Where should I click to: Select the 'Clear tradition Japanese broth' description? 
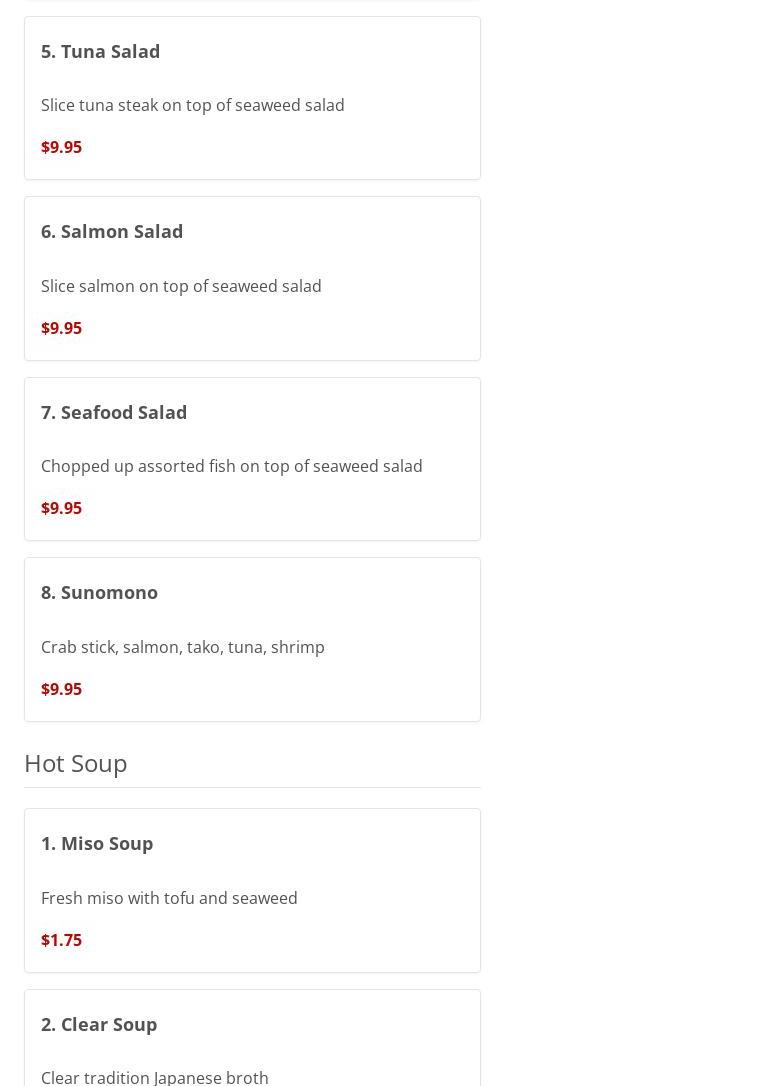155,1076
